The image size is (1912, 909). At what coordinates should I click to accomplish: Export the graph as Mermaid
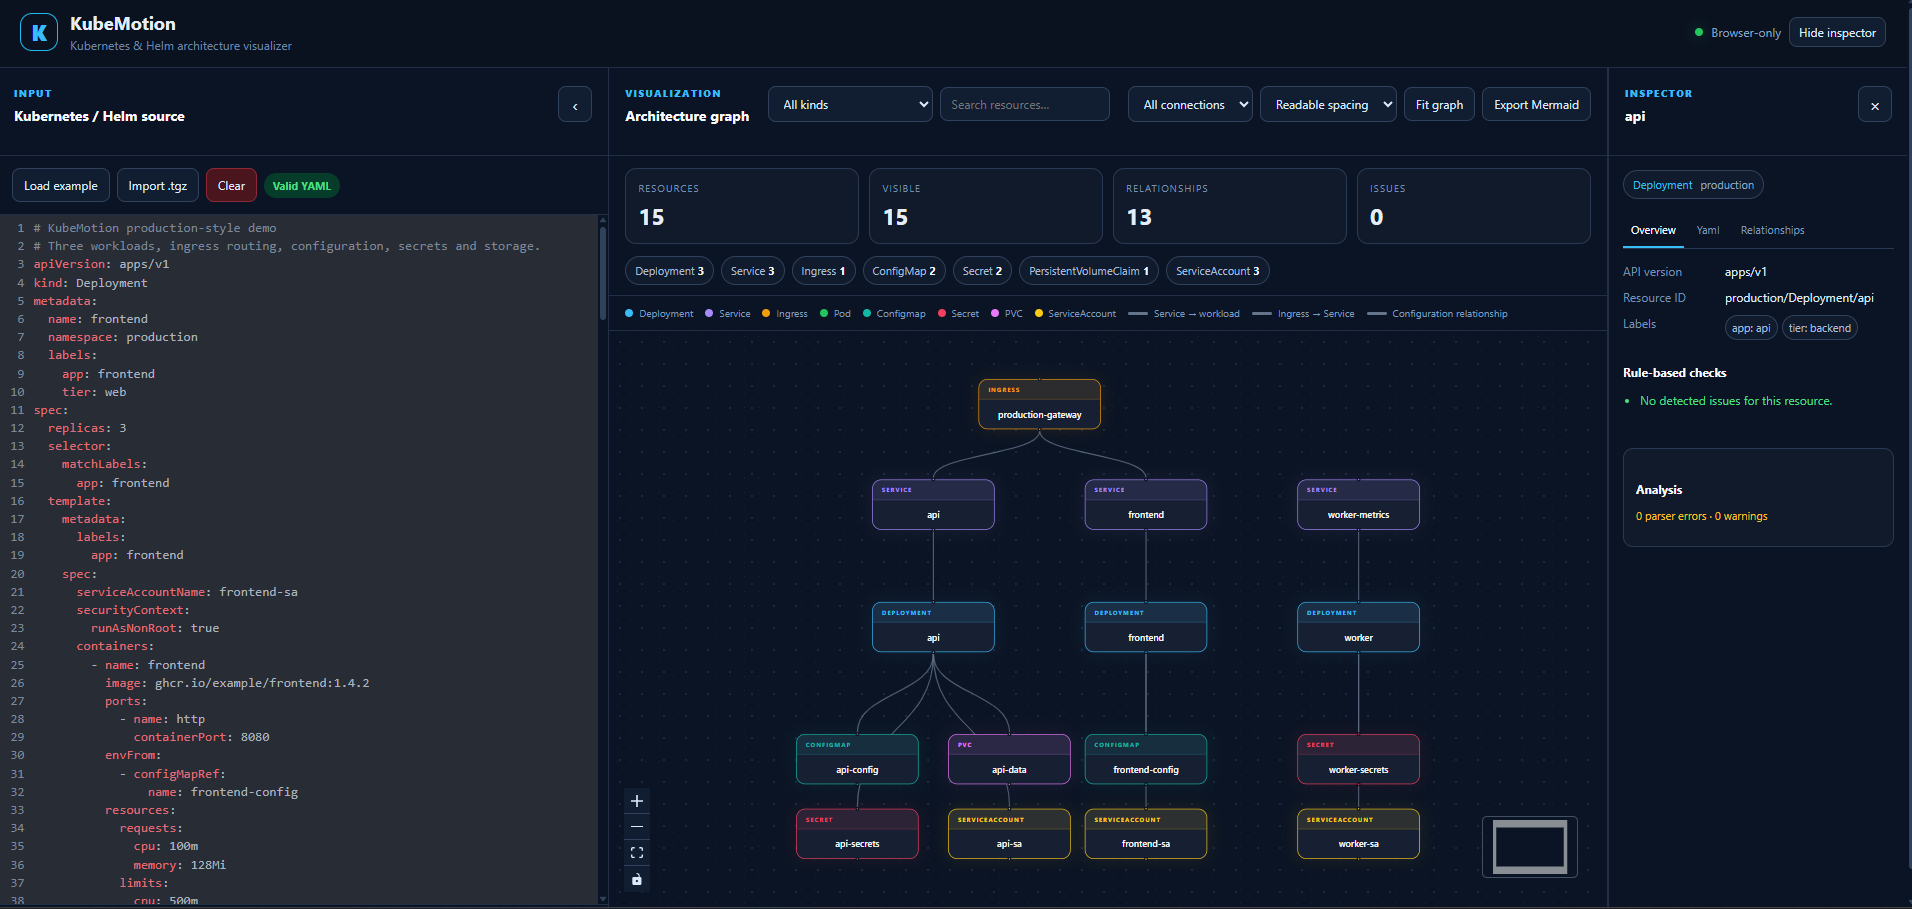pyautogui.click(x=1536, y=104)
